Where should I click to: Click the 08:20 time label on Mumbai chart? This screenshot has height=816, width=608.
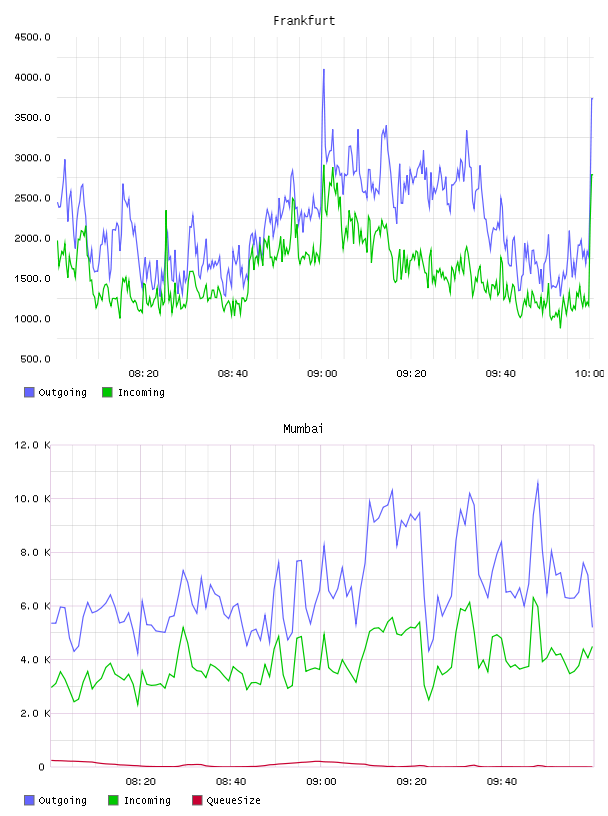click(x=141, y=782)
